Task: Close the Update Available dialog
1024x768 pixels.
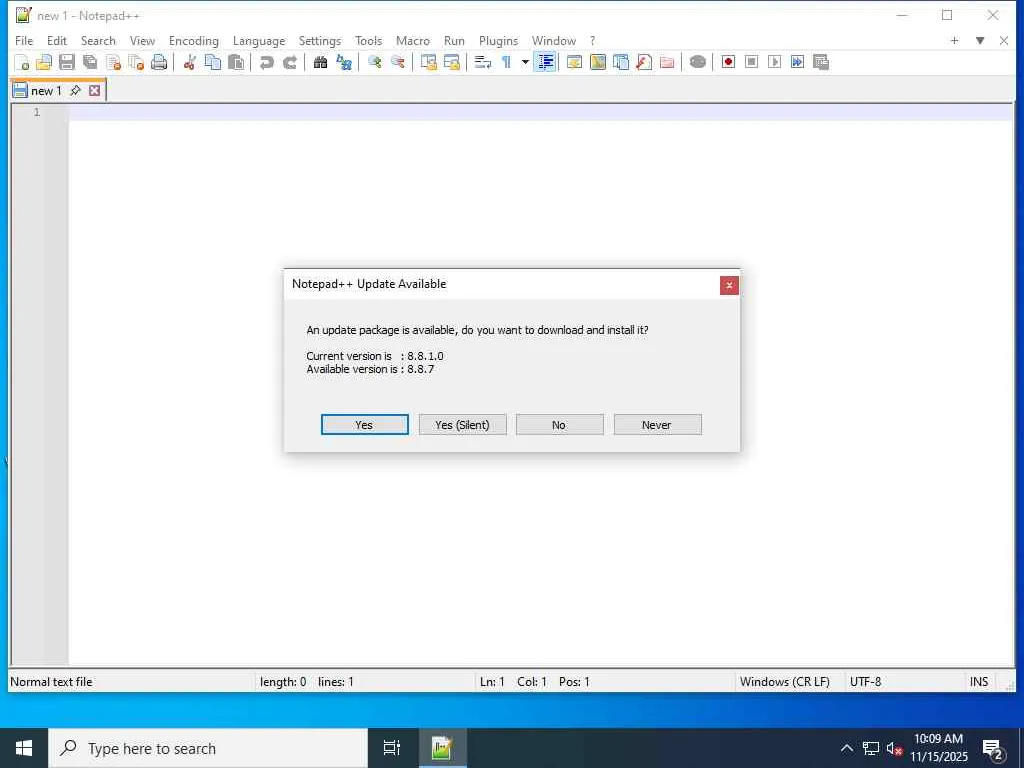Action: [x=729, y=285]
